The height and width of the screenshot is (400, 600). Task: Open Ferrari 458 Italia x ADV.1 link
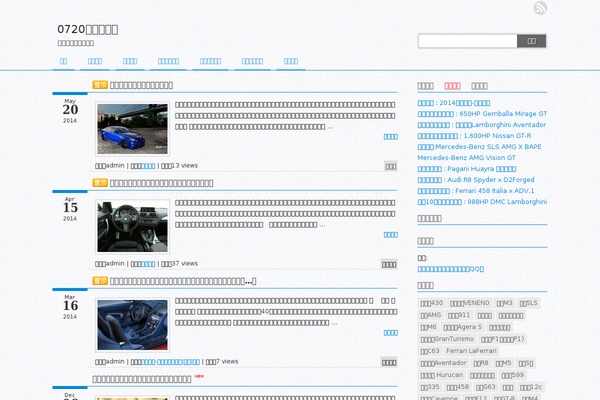[476, 191]
